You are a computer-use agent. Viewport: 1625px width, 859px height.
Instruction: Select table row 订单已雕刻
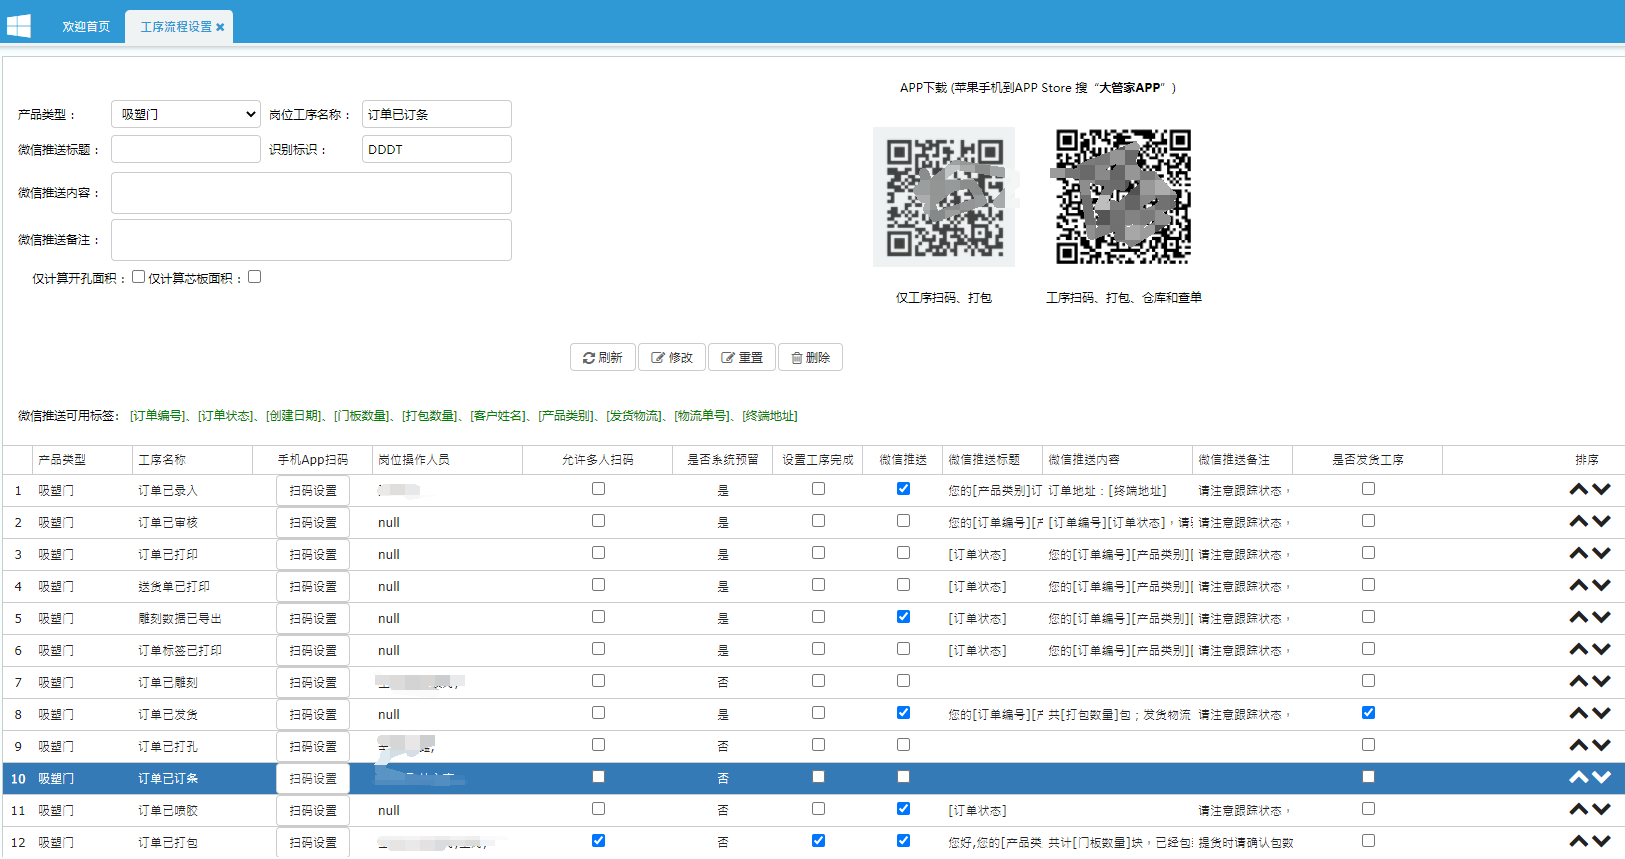click(813, 682)
